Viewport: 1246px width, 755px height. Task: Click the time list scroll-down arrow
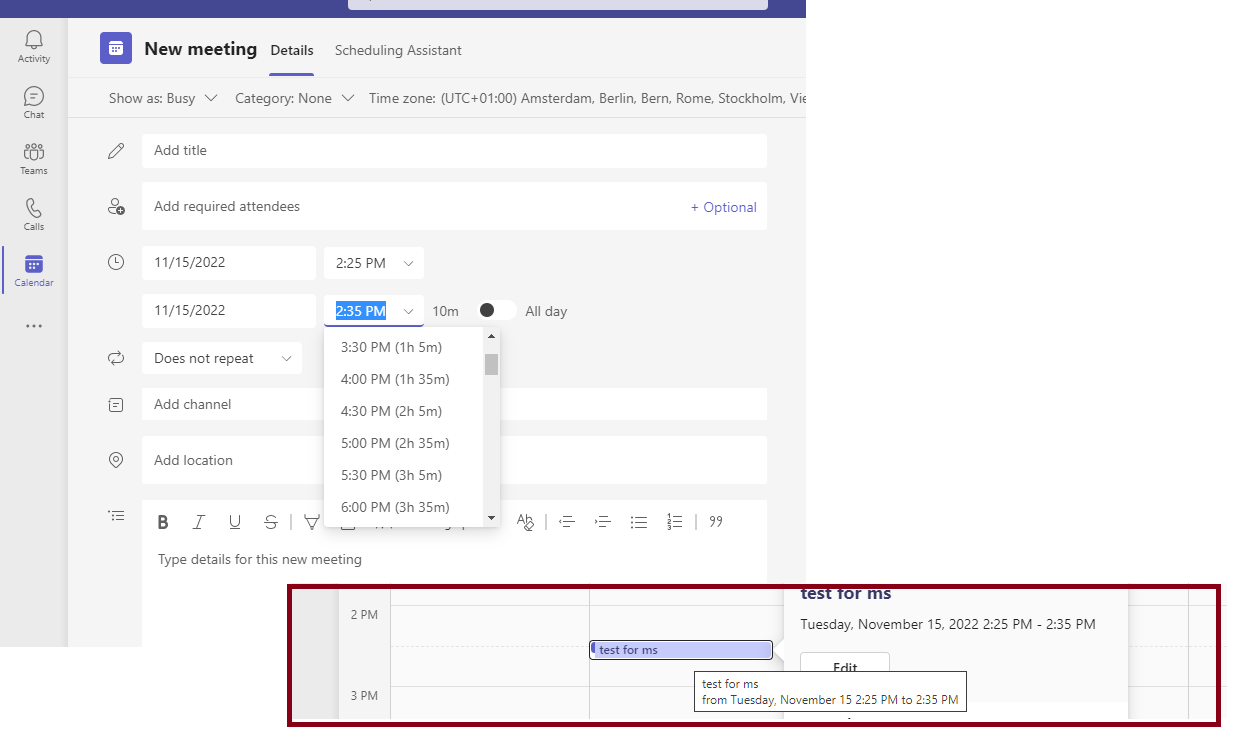tap(491, 518)
